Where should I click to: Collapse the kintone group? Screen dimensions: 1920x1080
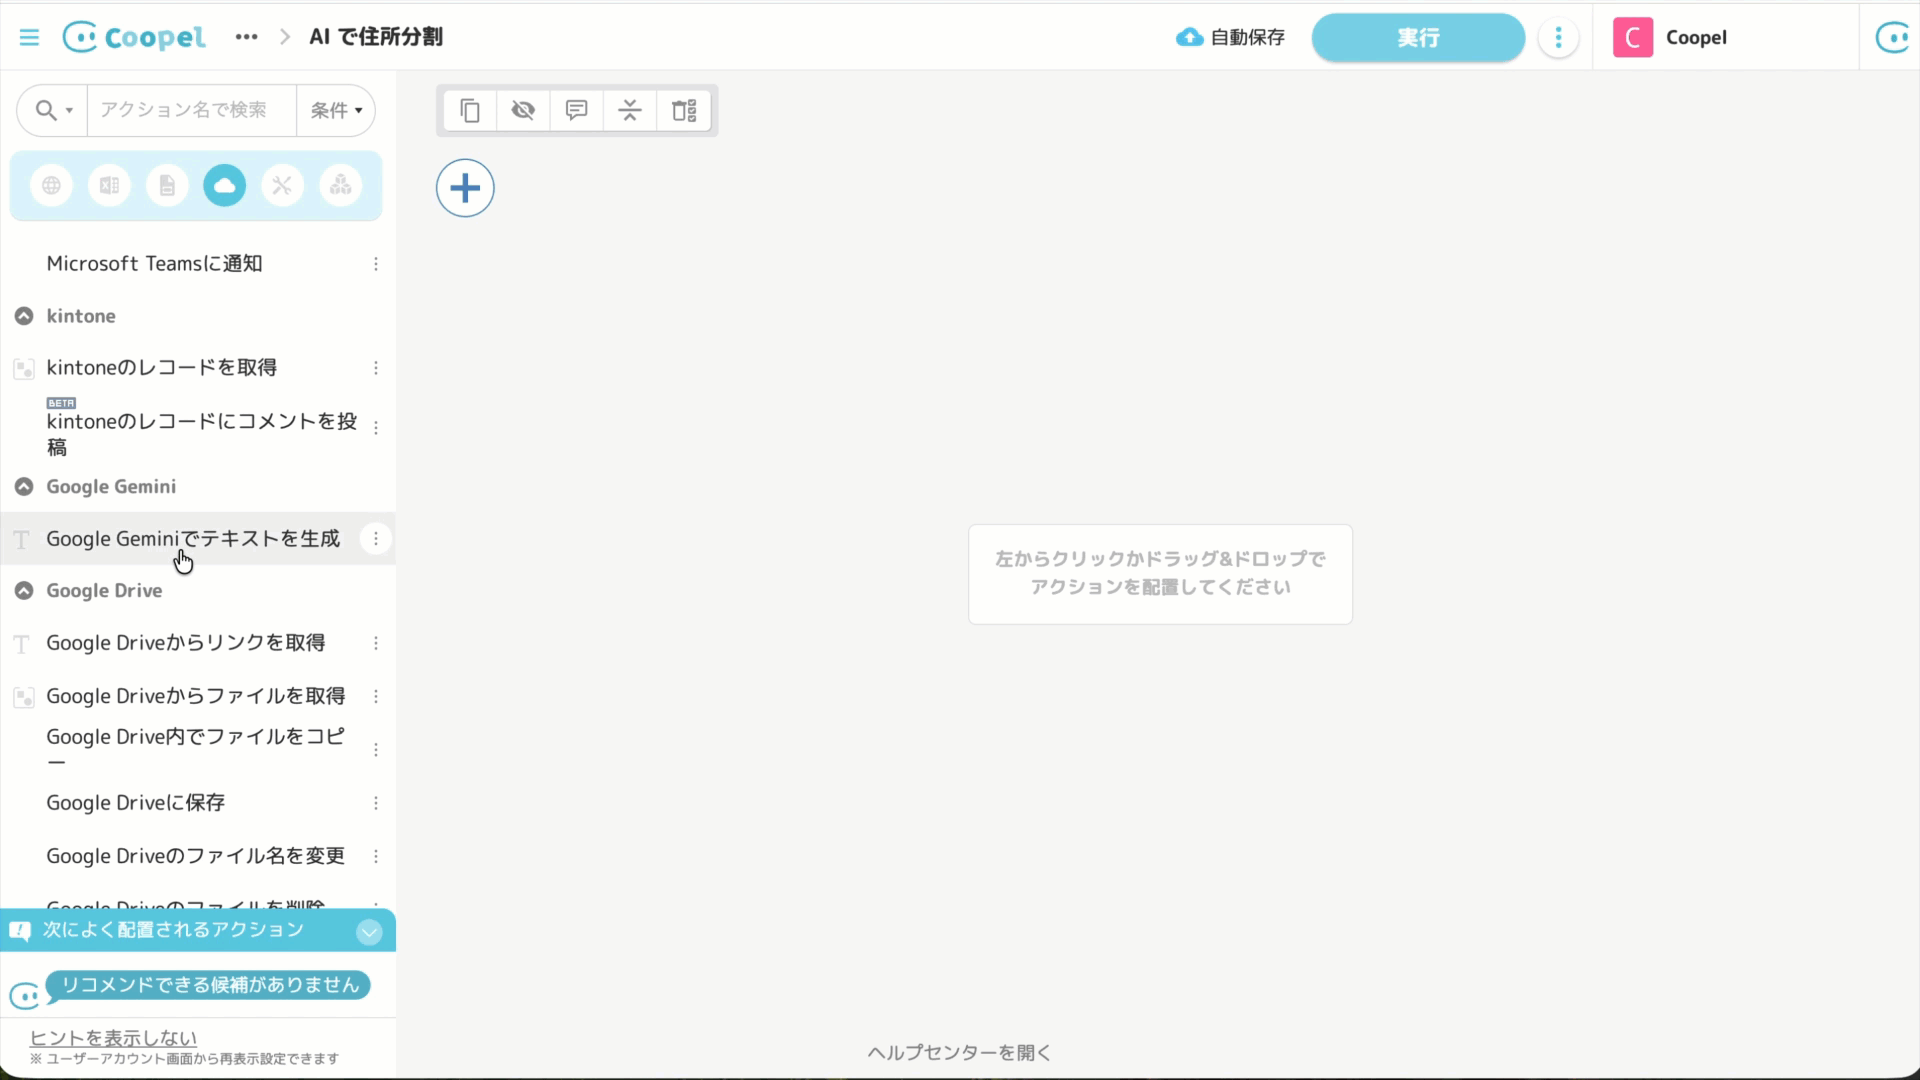coord(24,316)
